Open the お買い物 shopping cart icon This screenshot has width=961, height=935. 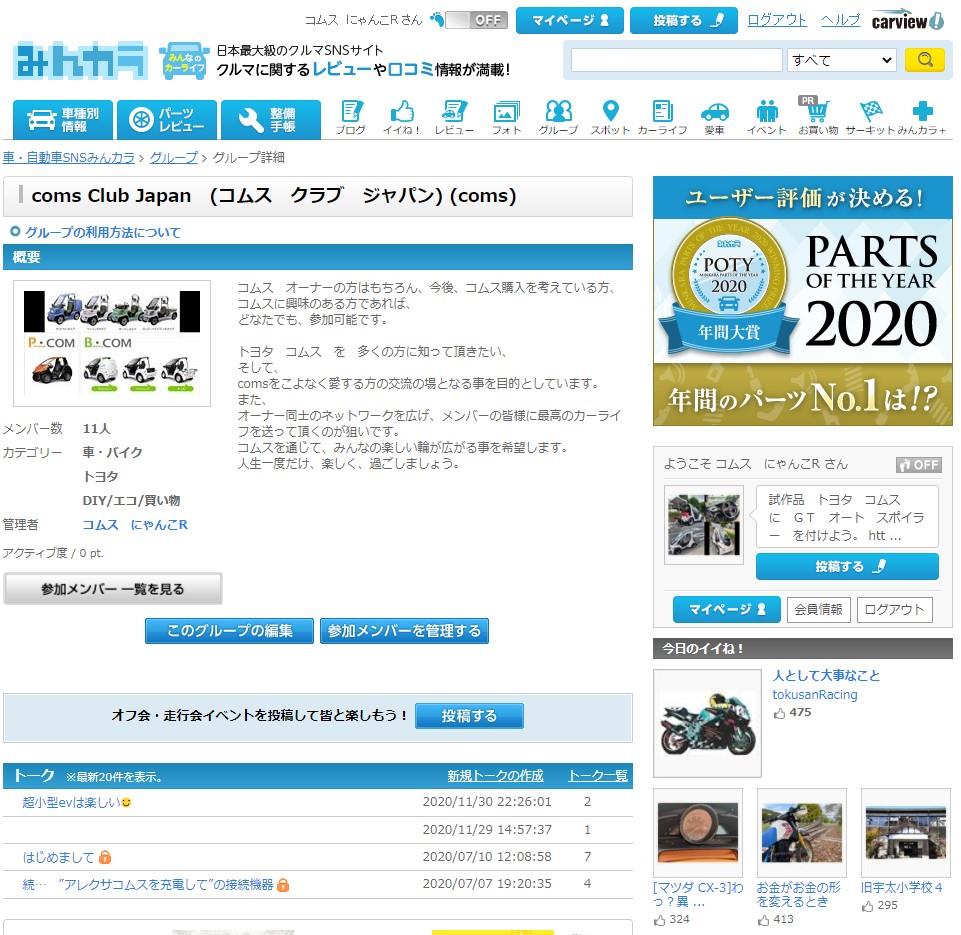click(x=818, y=116)
